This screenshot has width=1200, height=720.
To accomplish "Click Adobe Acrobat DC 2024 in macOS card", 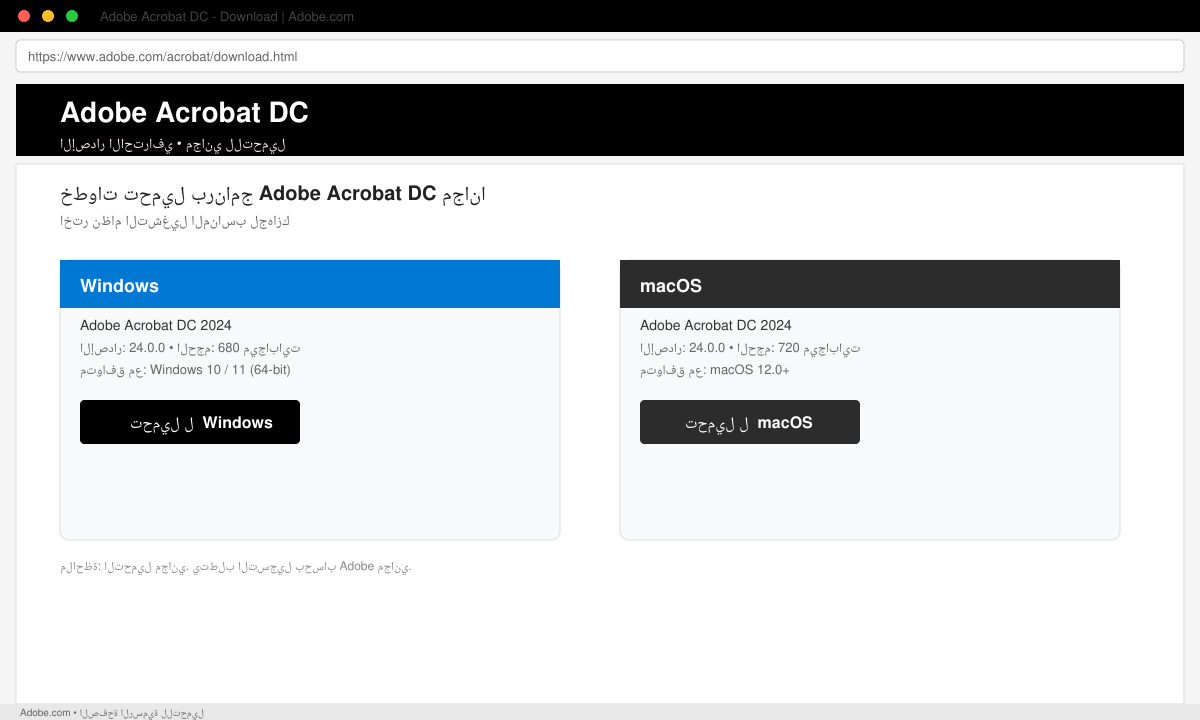I will pos(716,325).
